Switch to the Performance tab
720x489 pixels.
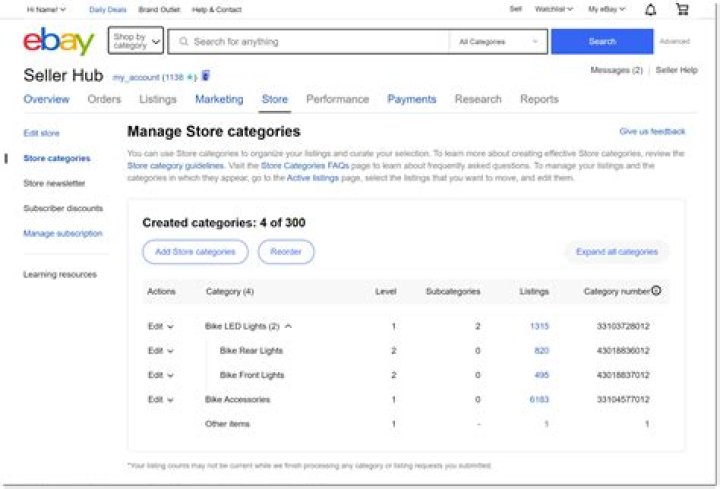coord(337,99)
